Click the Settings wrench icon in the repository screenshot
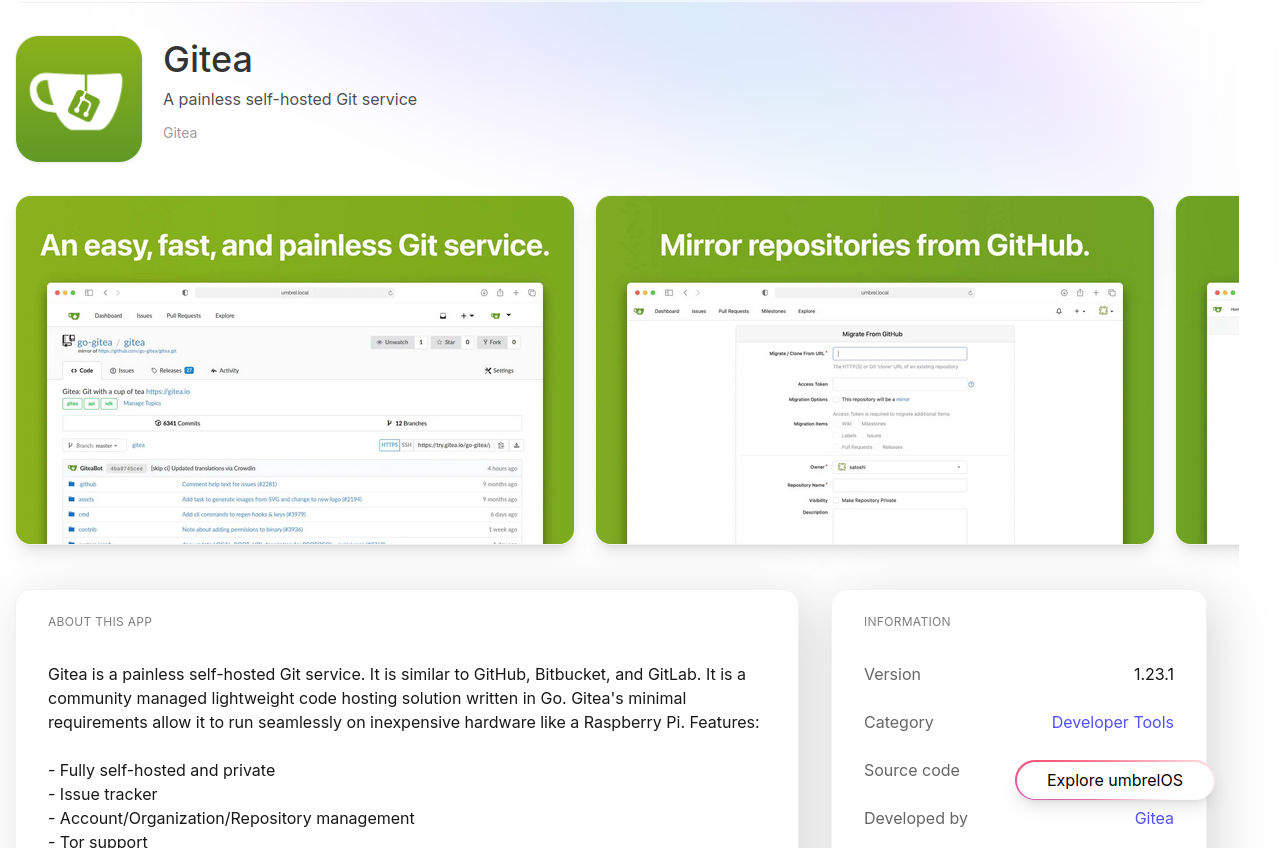1285x848 pixels. pyautogui.click(x=498, y=370)
